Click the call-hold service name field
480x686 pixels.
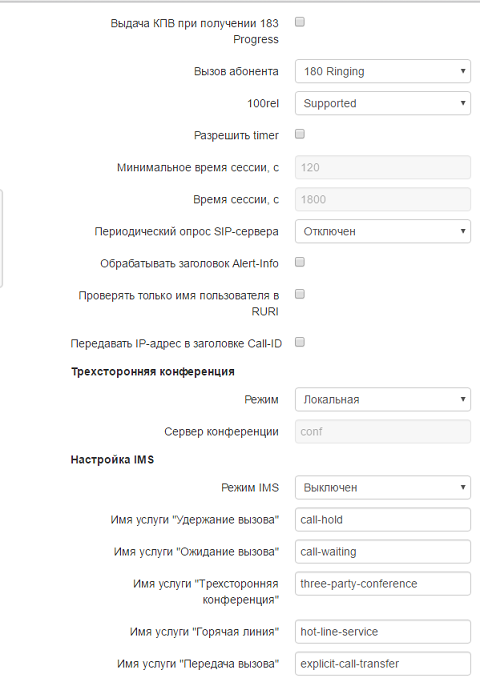[x=383, y=520]
